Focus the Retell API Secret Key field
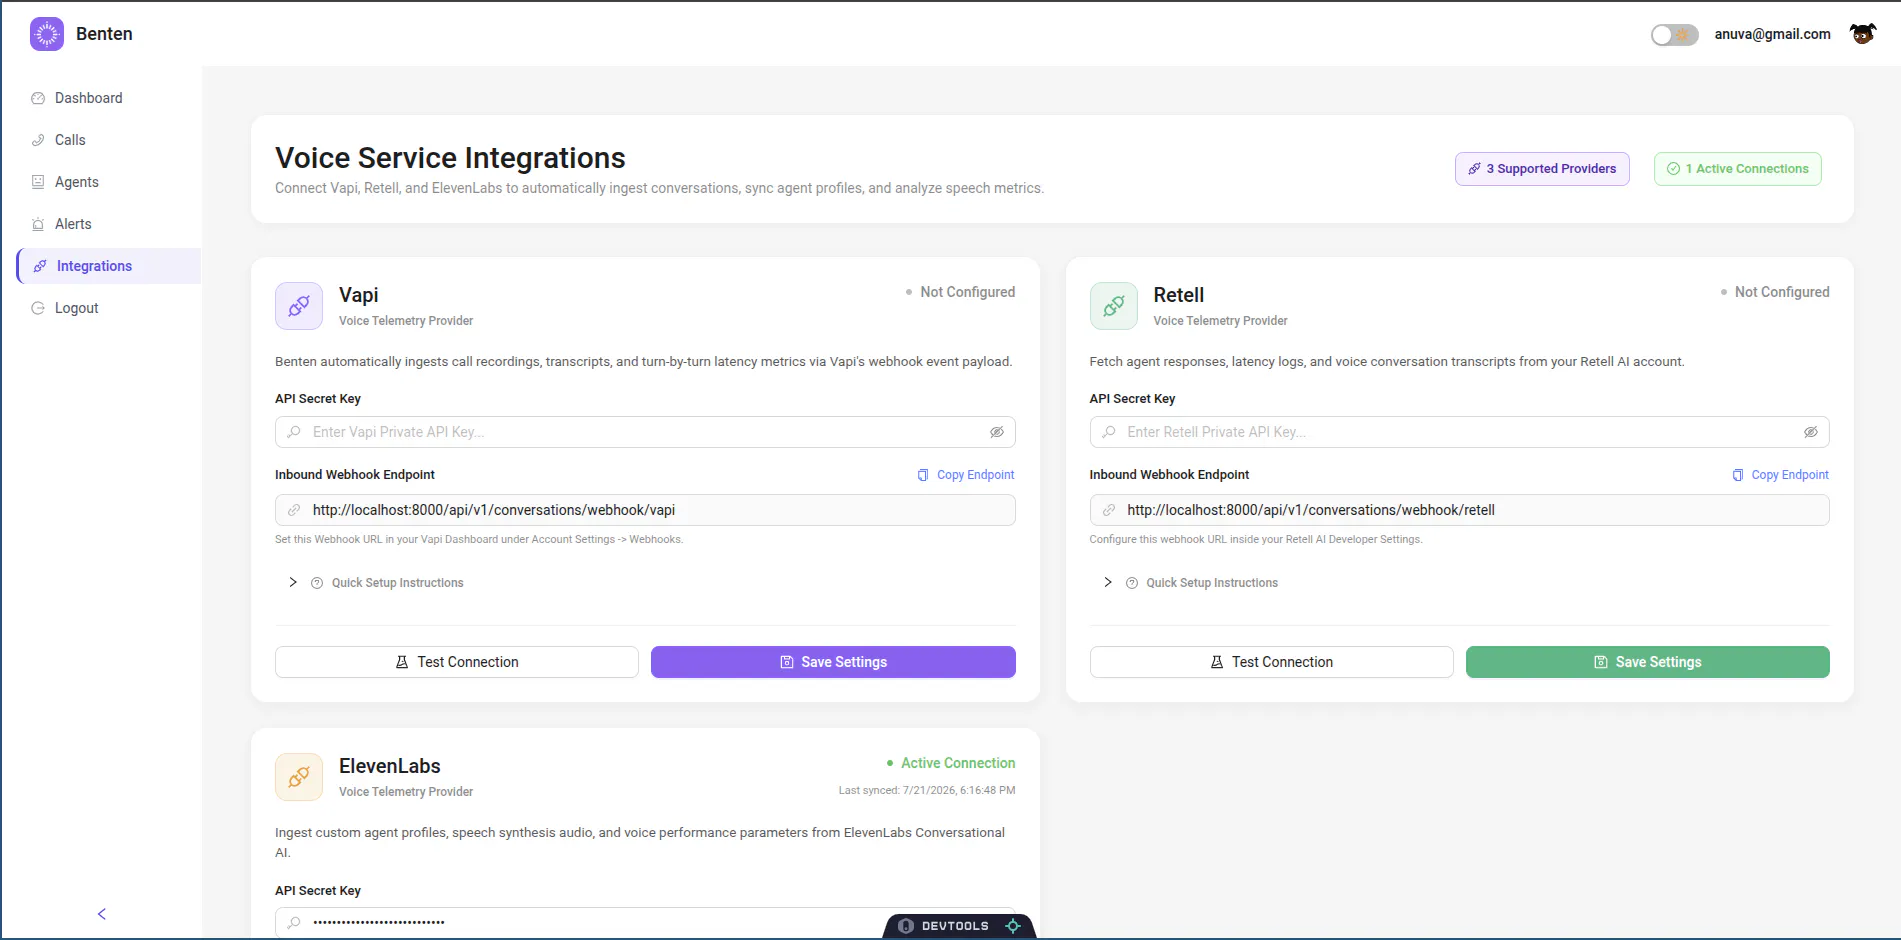The width and height of the screenshot is (1901, 940). pos(1459,432)
